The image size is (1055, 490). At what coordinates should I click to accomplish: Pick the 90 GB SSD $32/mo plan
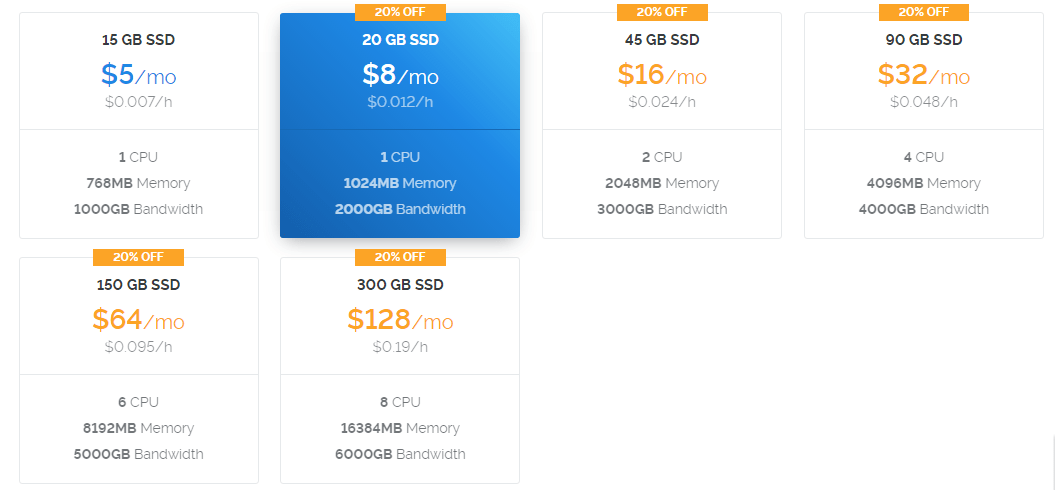[x=924, y=125]
